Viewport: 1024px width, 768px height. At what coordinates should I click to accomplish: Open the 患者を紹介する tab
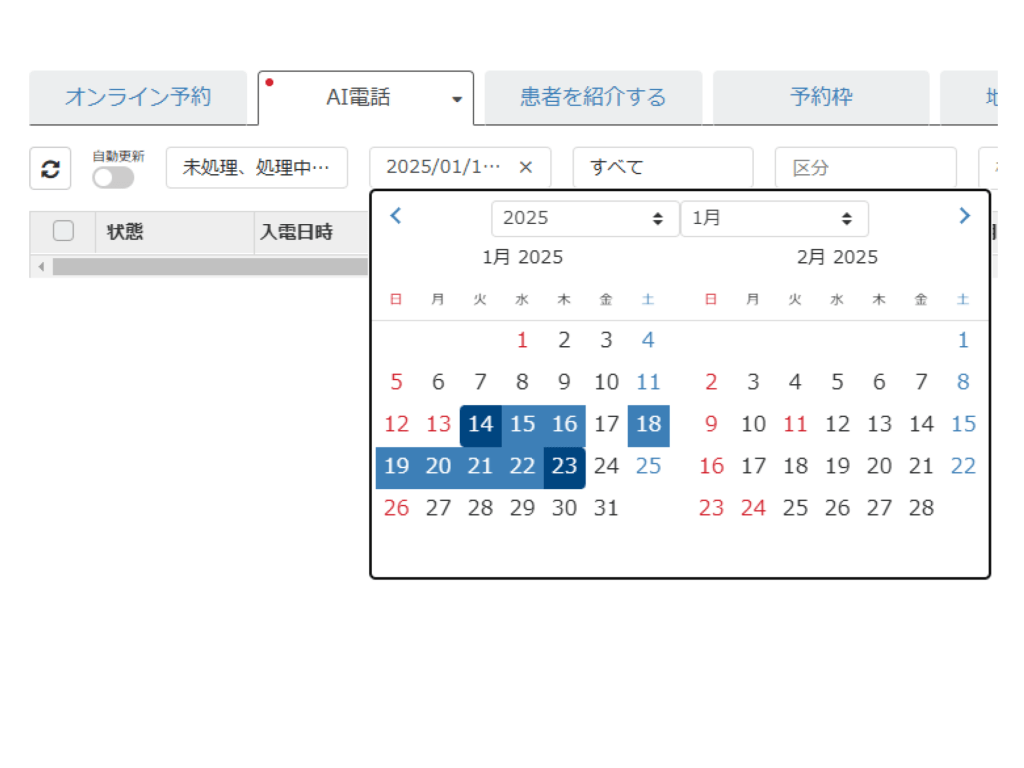point(593,98)
